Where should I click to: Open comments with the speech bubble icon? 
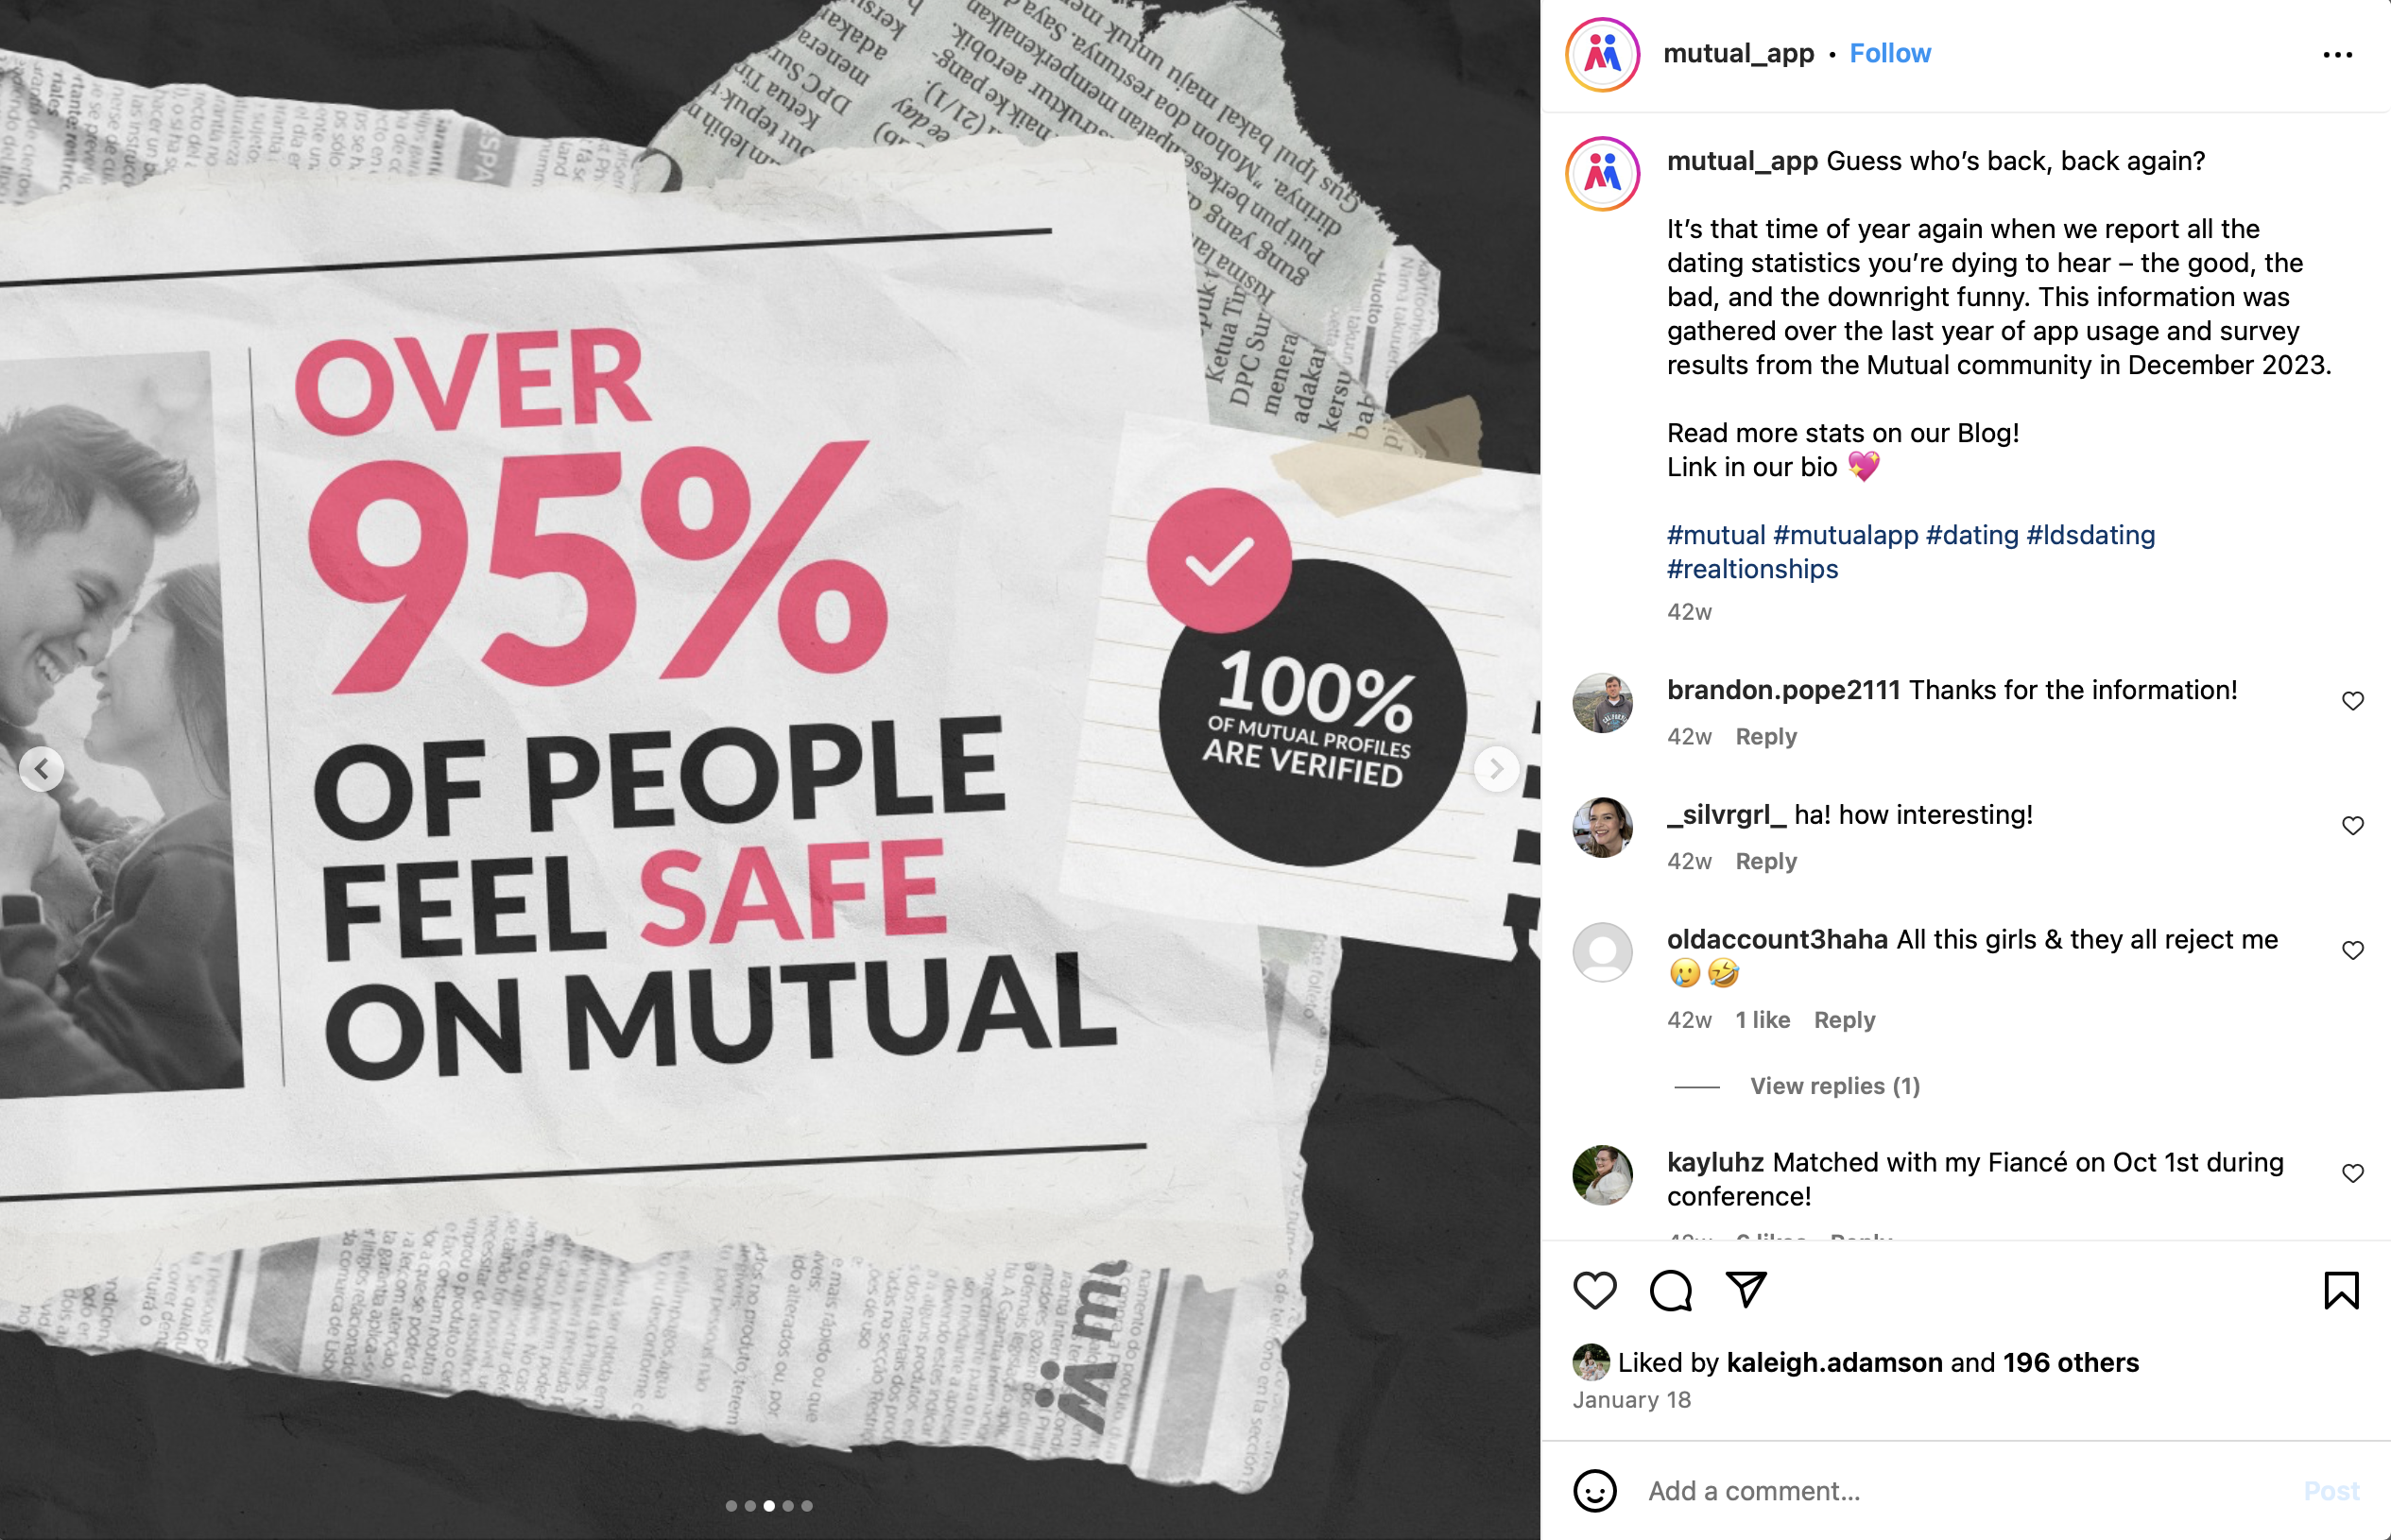click(x=1670, y=1290)
